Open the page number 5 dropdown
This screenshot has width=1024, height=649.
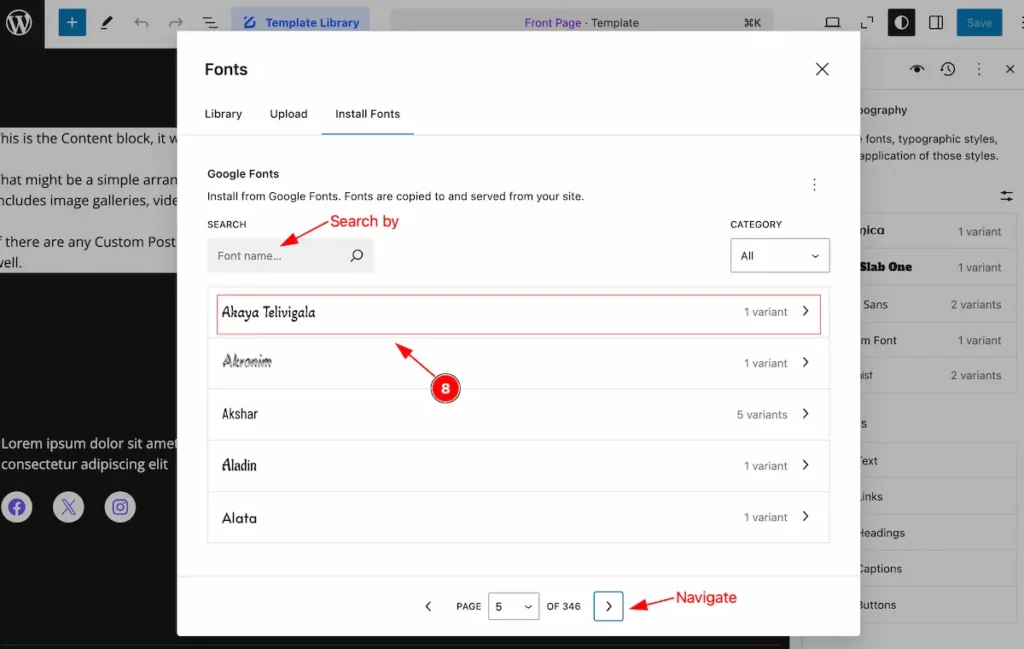(x=513, y=607)
